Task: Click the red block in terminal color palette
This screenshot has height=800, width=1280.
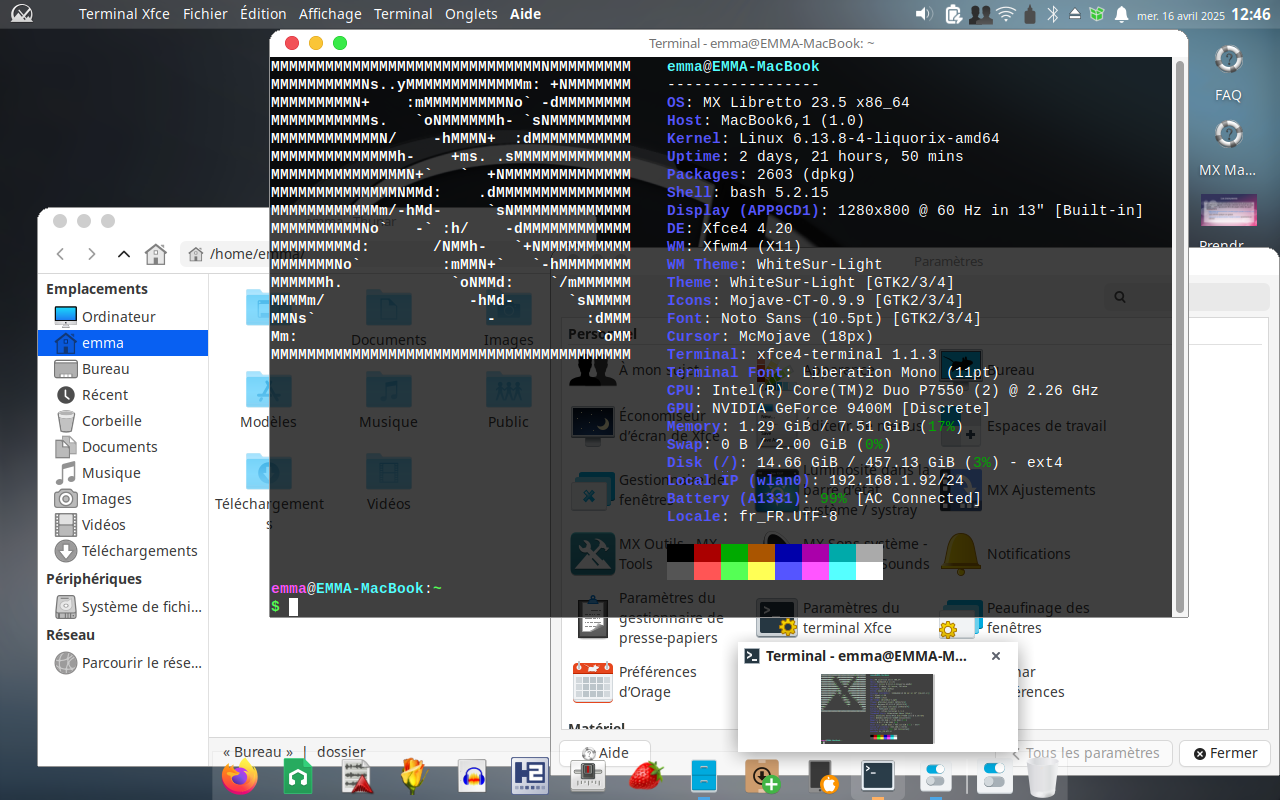Action: (707, 553)
